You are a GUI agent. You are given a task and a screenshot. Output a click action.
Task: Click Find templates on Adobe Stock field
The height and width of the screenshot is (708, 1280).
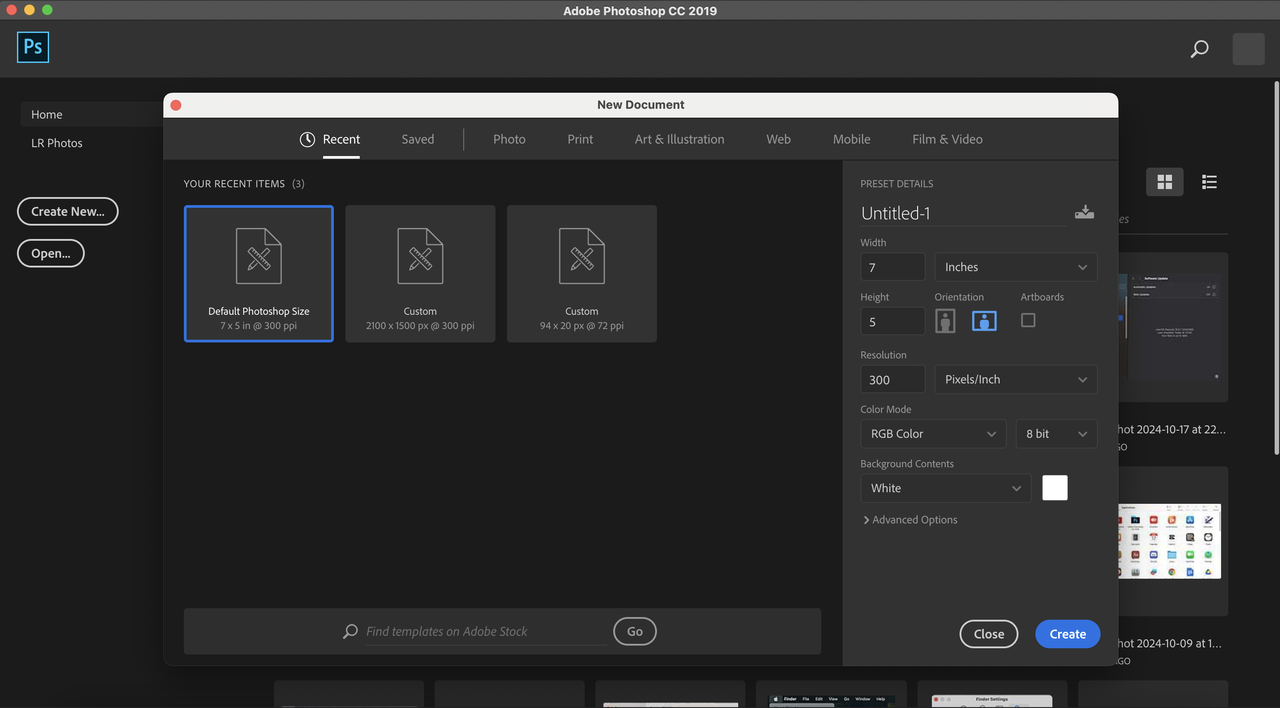[485, 631]
